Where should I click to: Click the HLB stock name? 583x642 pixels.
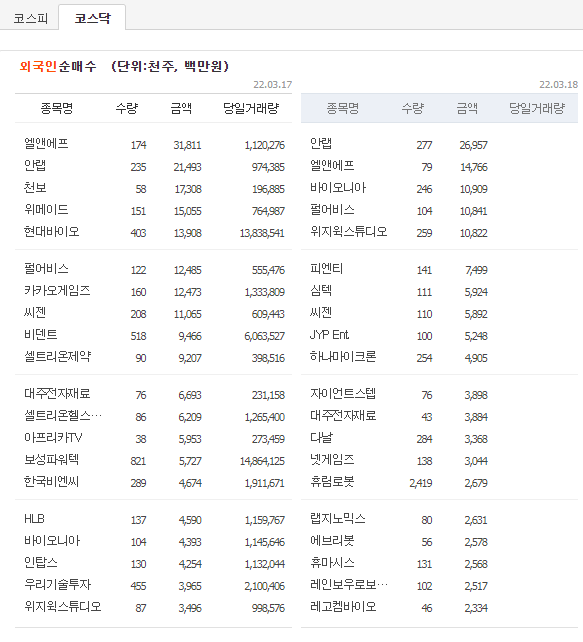[x=34, y=519]
